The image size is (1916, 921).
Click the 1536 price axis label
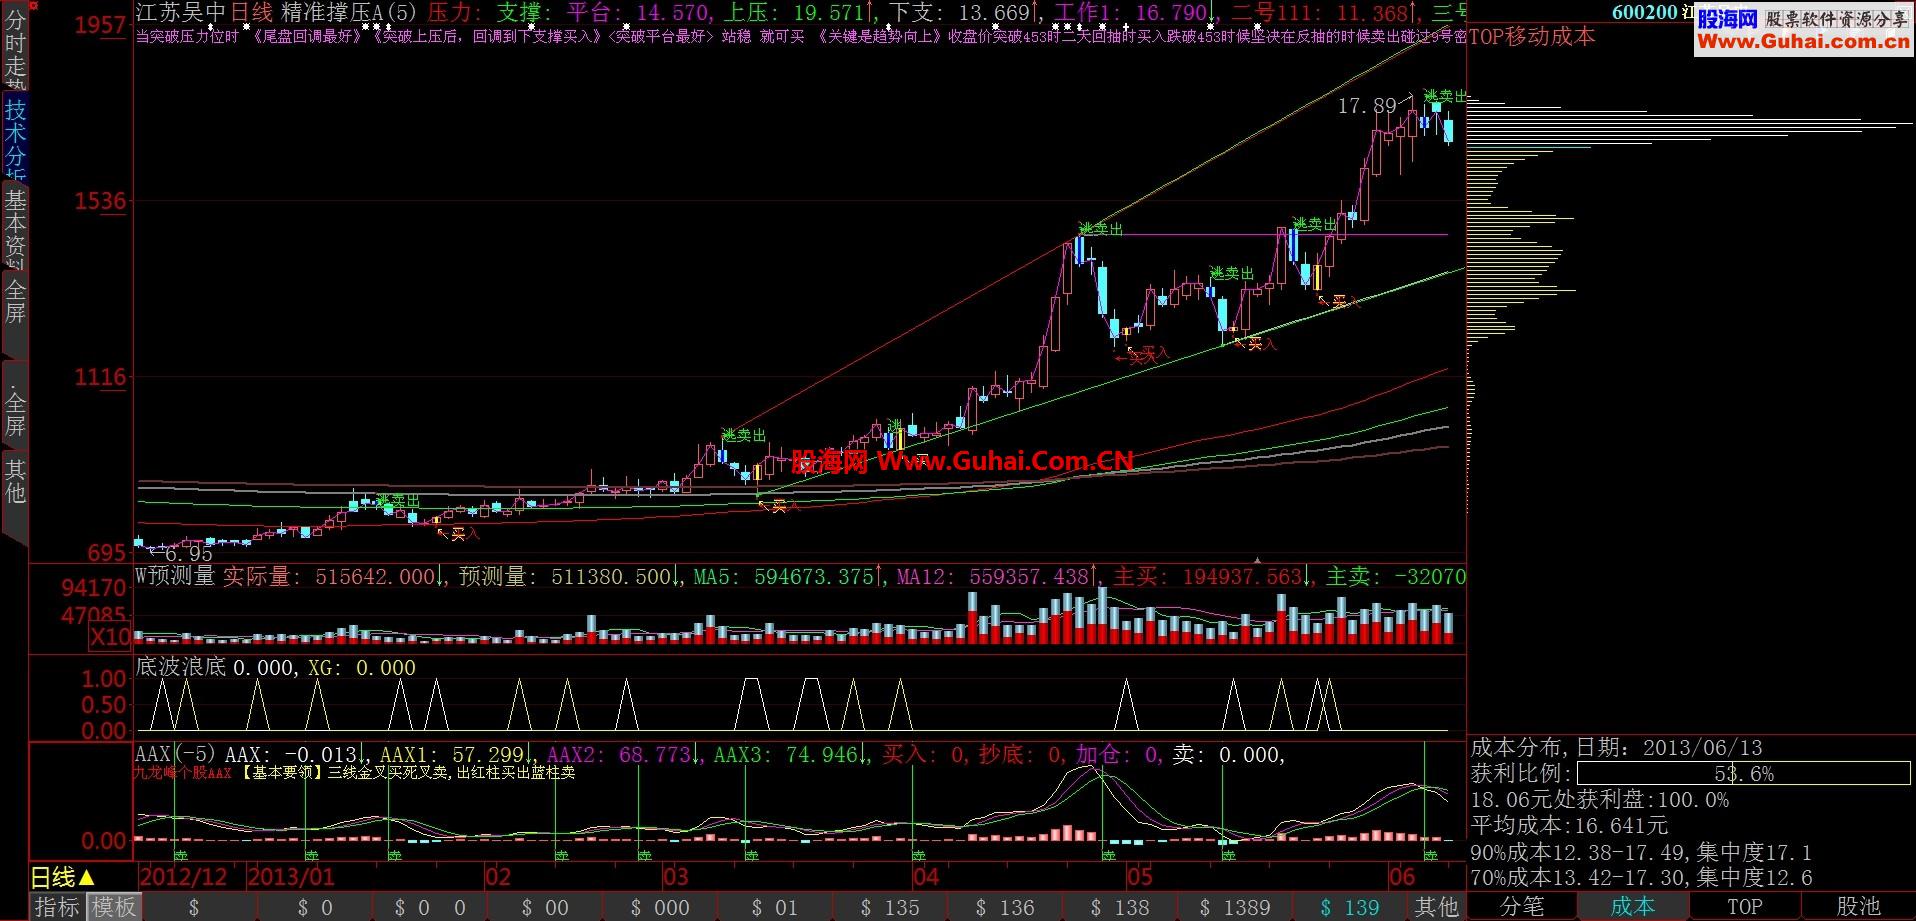coord(100,201)
